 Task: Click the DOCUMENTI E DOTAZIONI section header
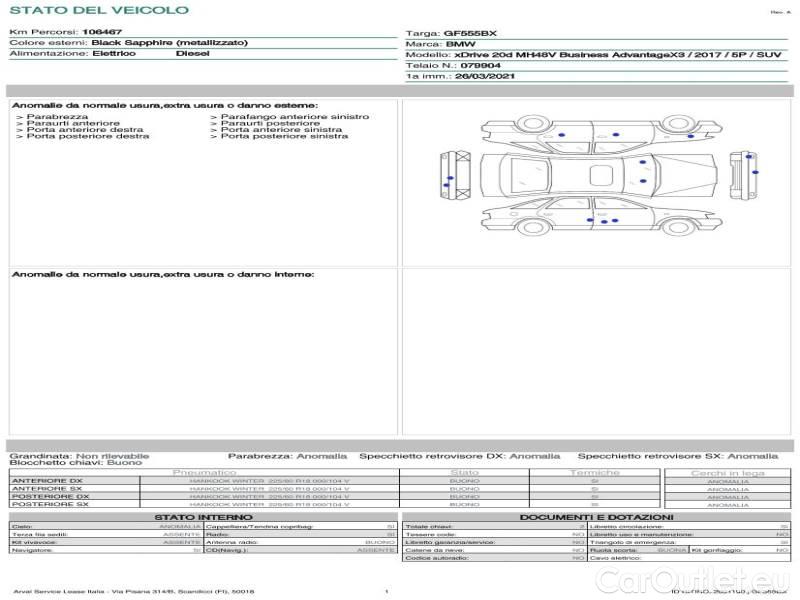point(596,517)
